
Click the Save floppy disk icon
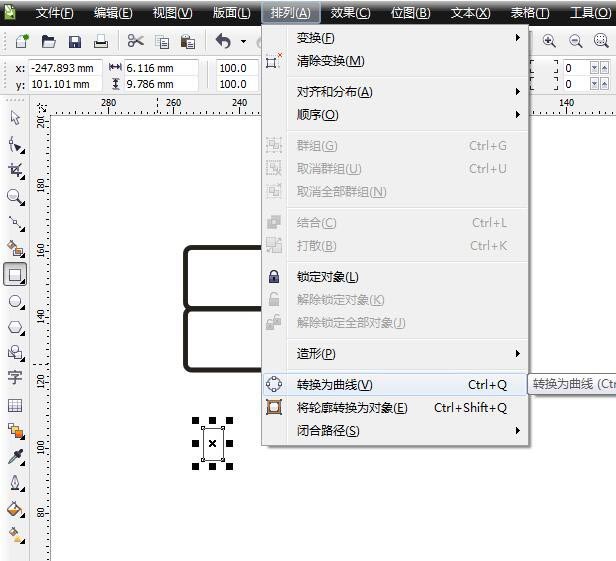(x=75, y=41)
